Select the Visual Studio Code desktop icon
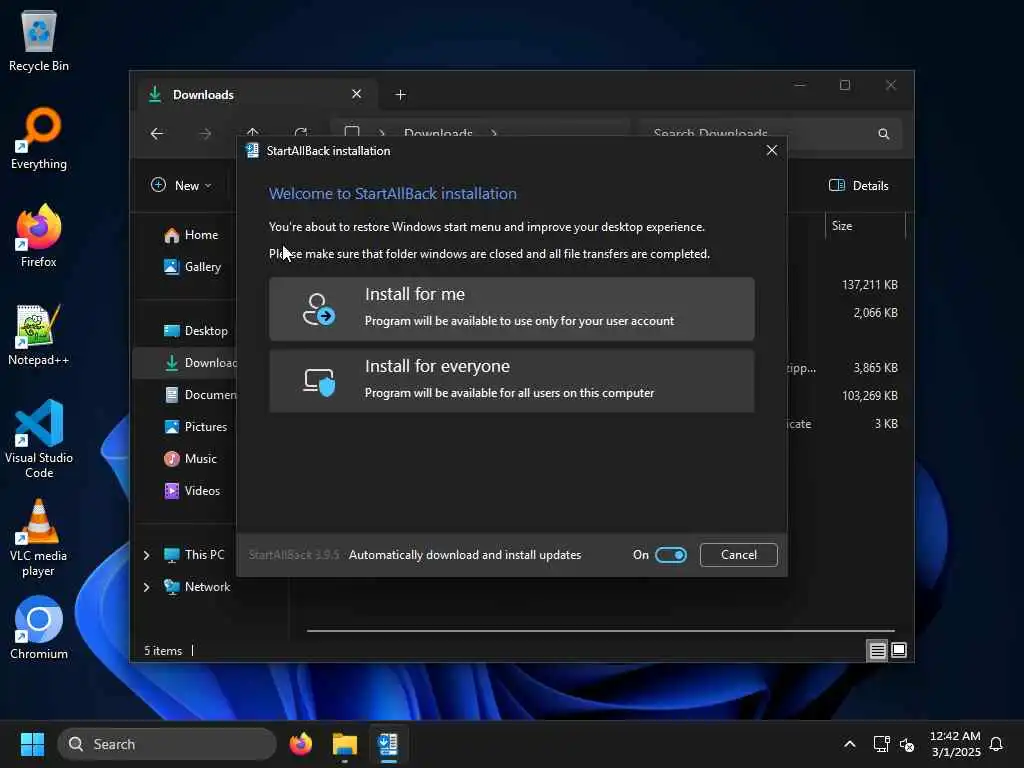This screenshot has height=768, width=1024. (39, 439)
